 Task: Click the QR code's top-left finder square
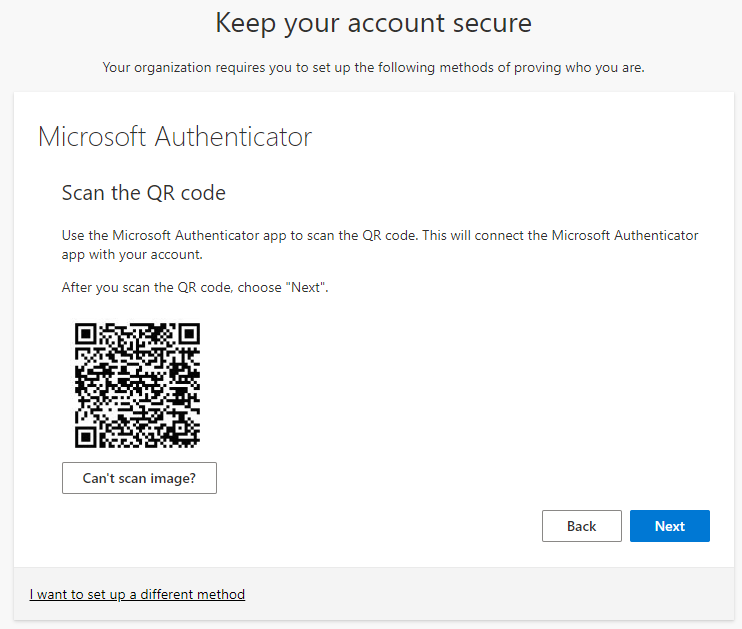pos(86,333)
